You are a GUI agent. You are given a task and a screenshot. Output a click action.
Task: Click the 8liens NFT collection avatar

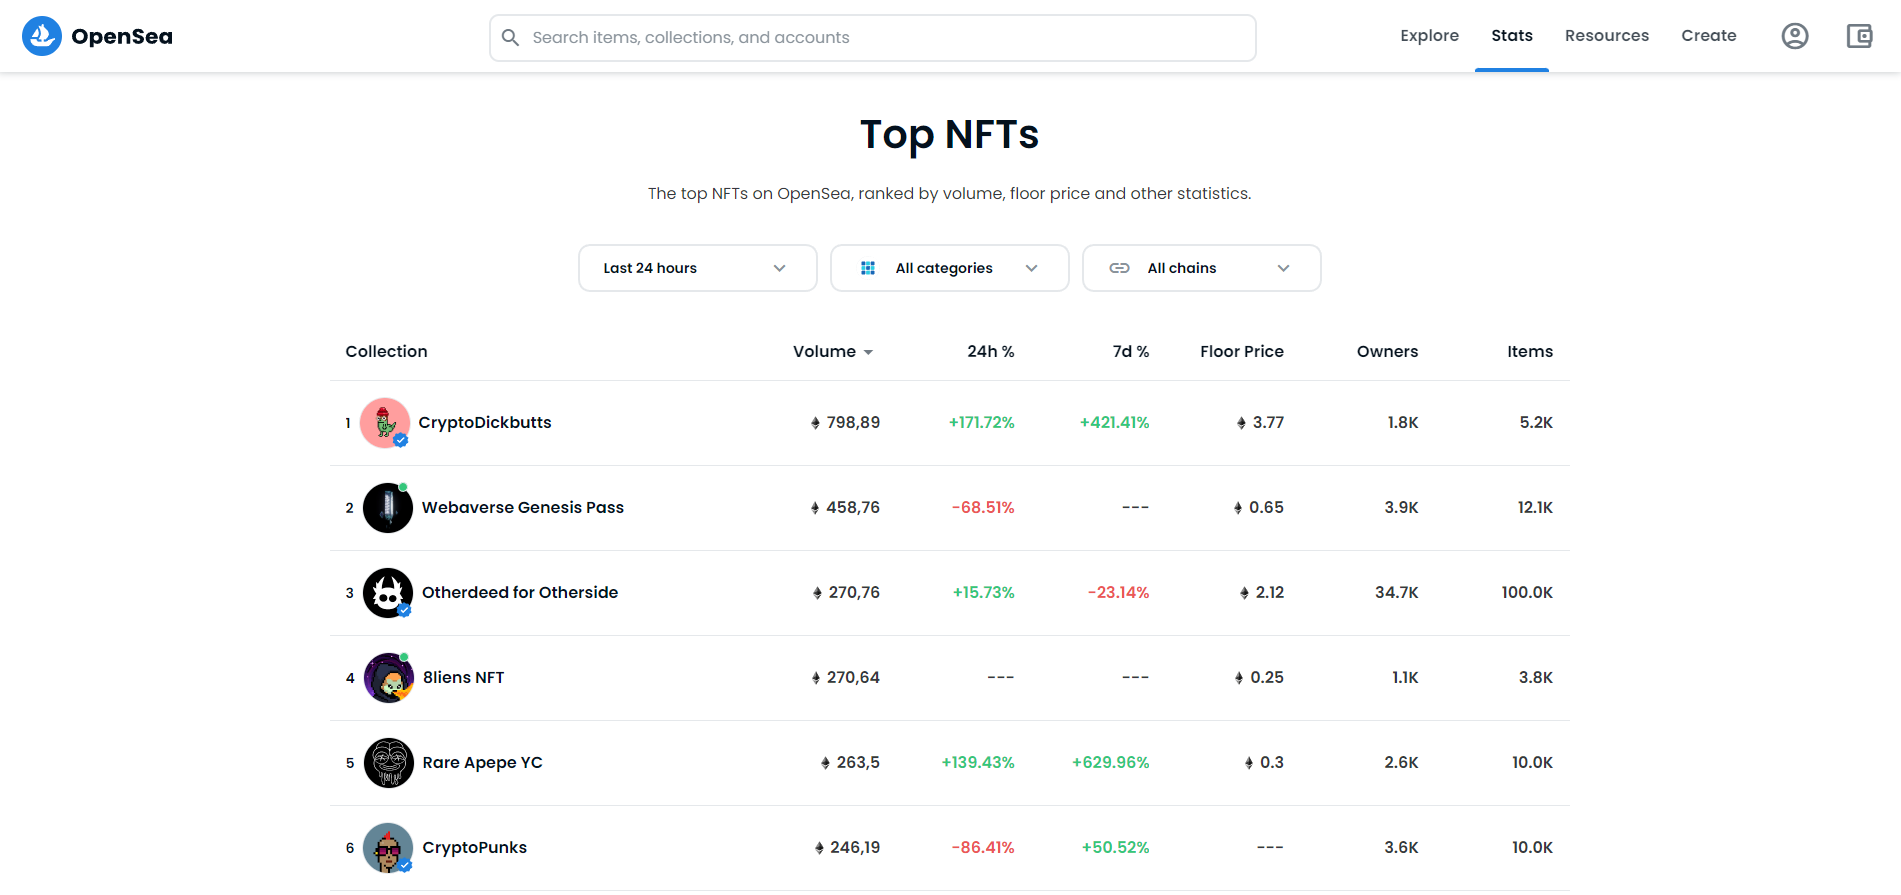pyautogui.click(x=388, y=678)
